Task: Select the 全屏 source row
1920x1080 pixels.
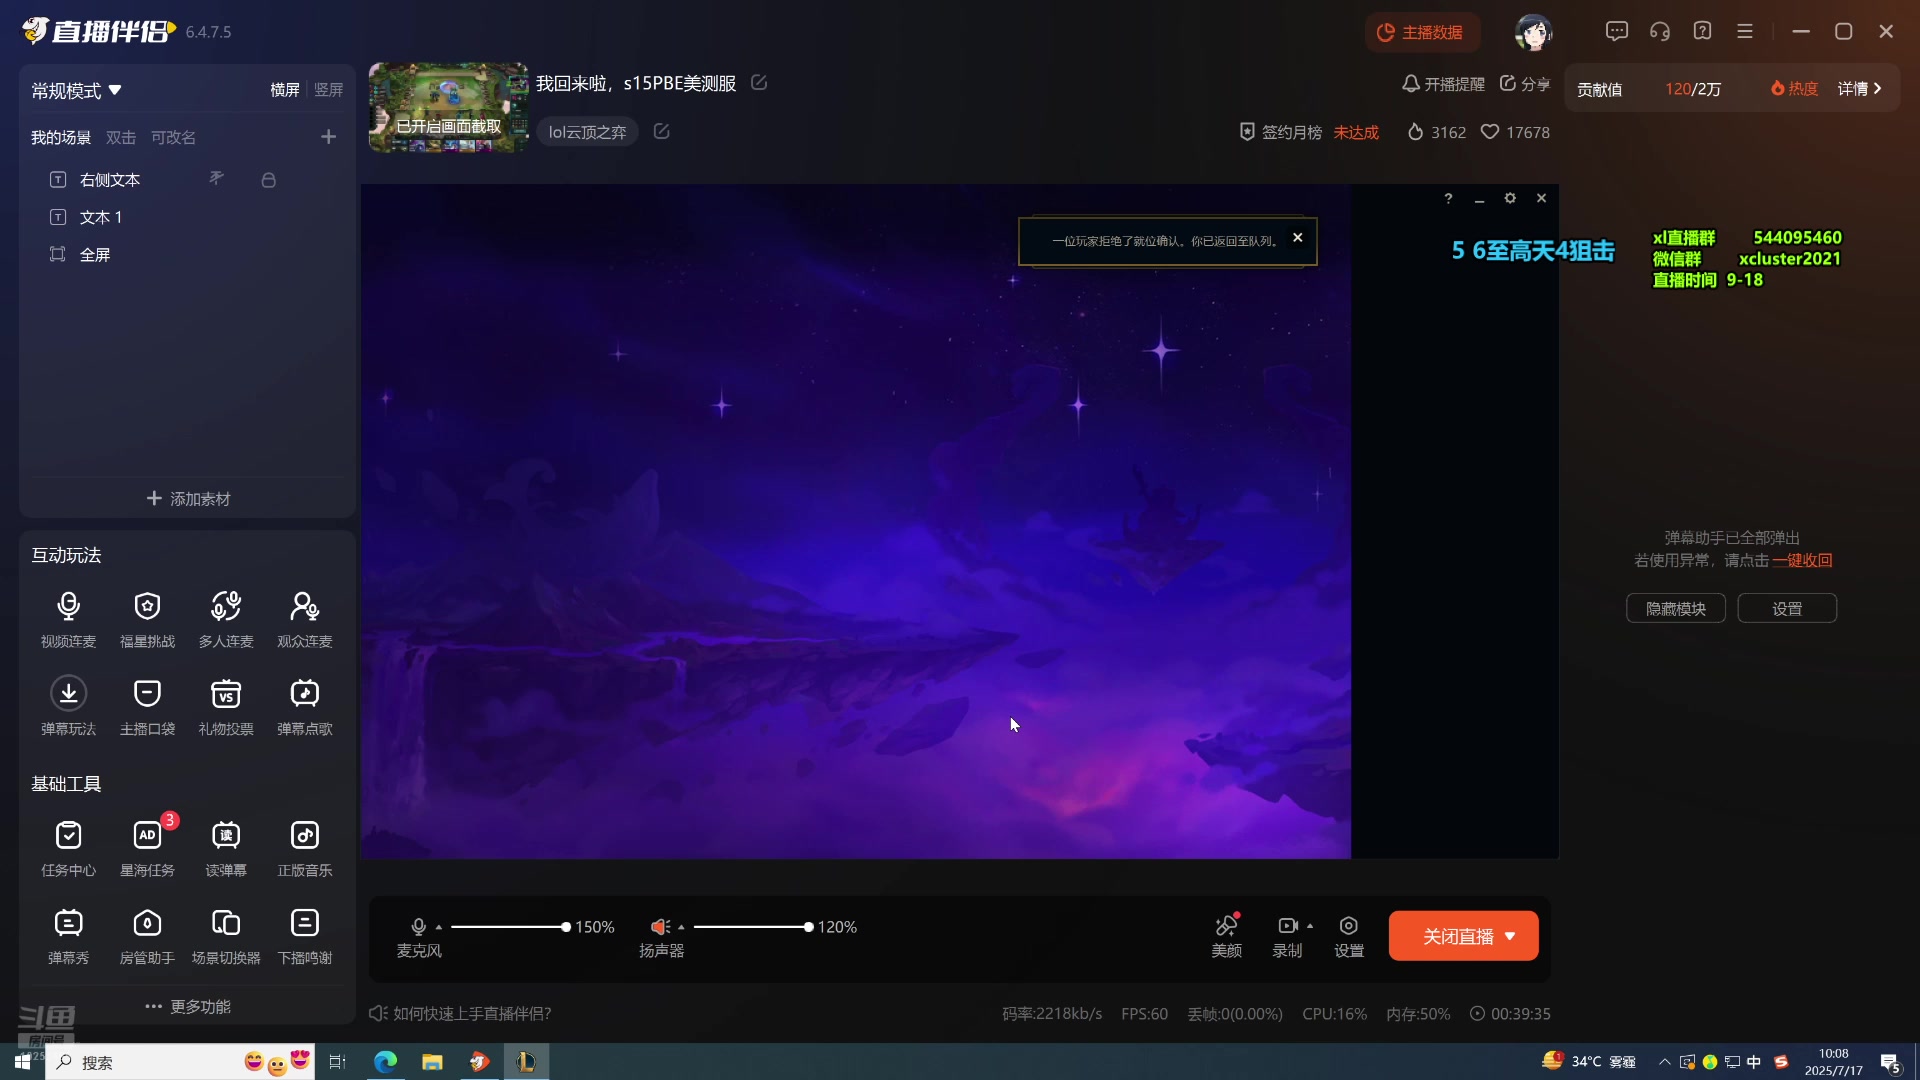Action: pyautogui.click(x=187, y=255)
